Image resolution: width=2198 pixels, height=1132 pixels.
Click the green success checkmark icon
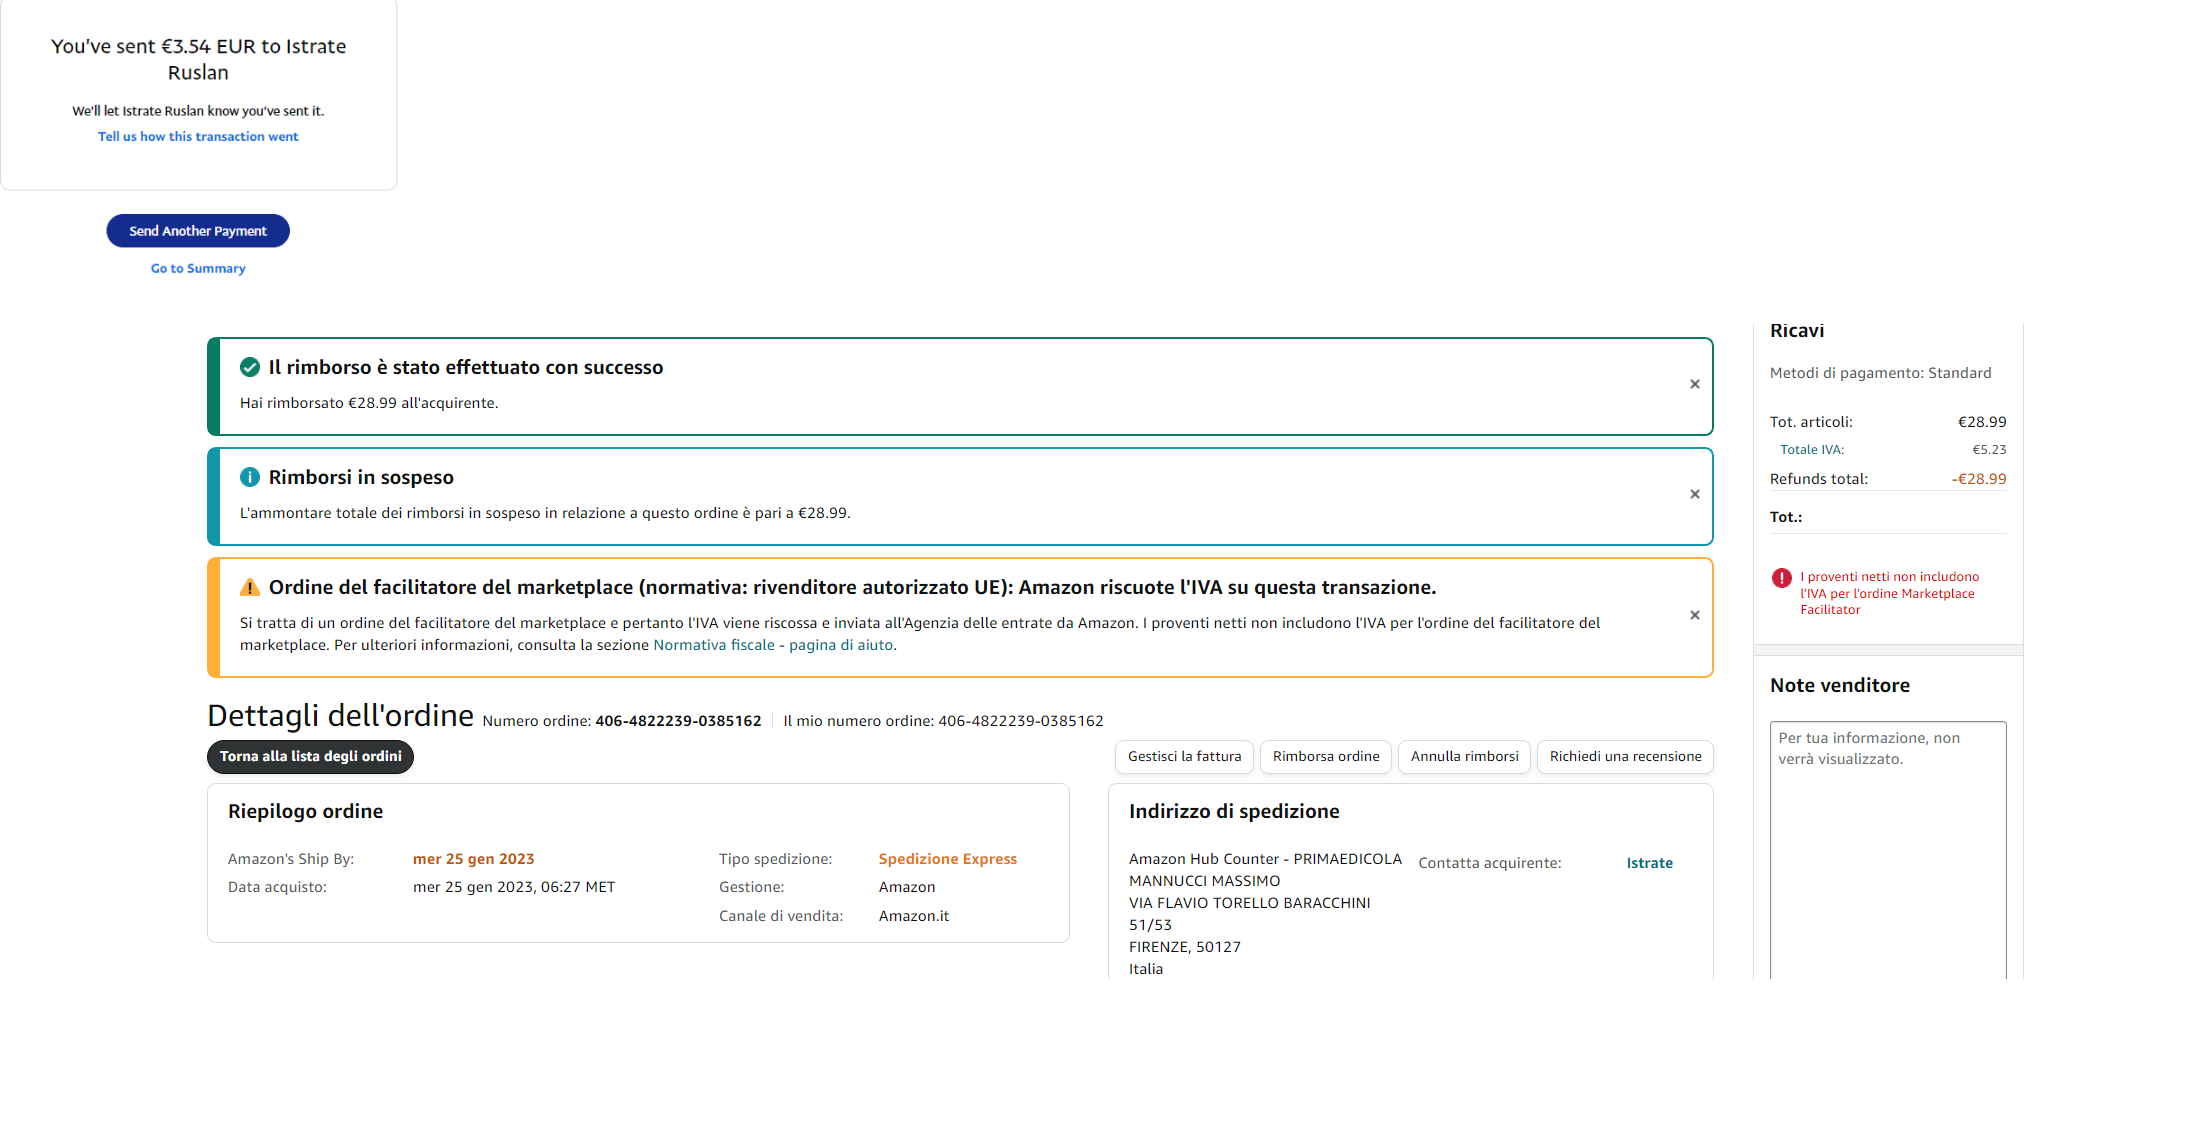(250, 368)
